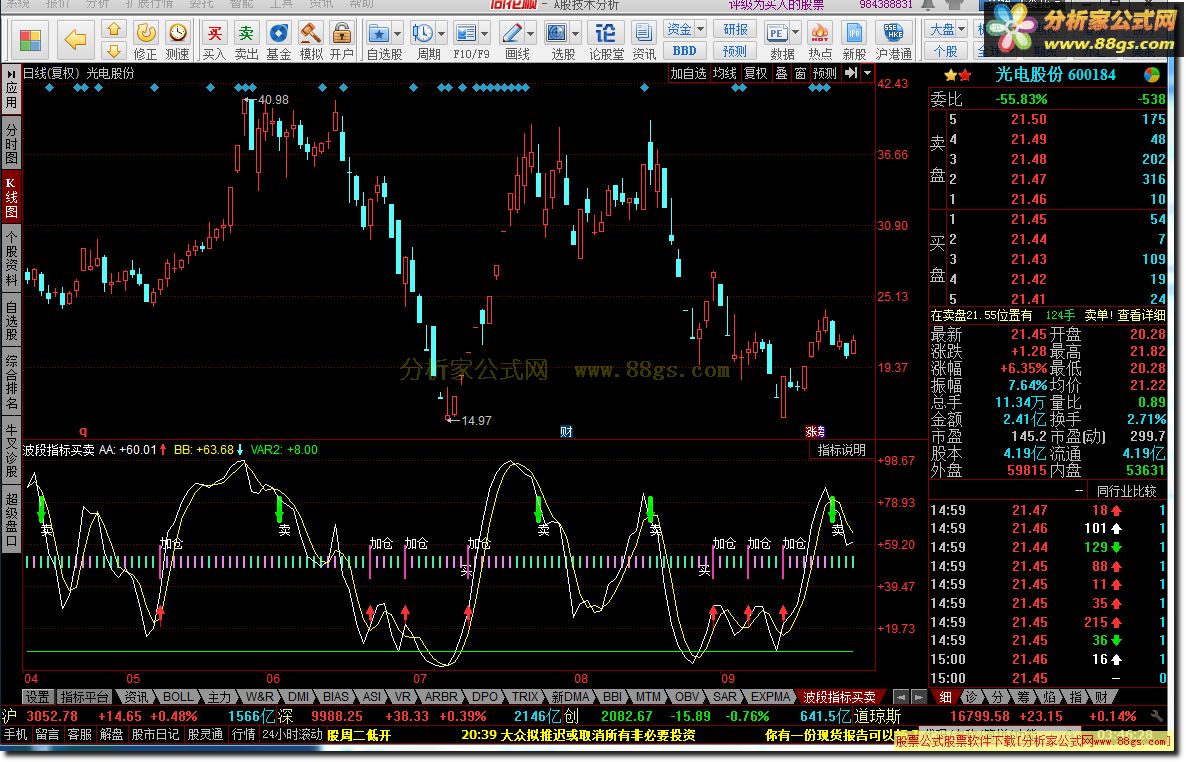1186x762 pixels.
Task: Expand the 自选股 dropdown arrow
Action: (x=398, y=33)
